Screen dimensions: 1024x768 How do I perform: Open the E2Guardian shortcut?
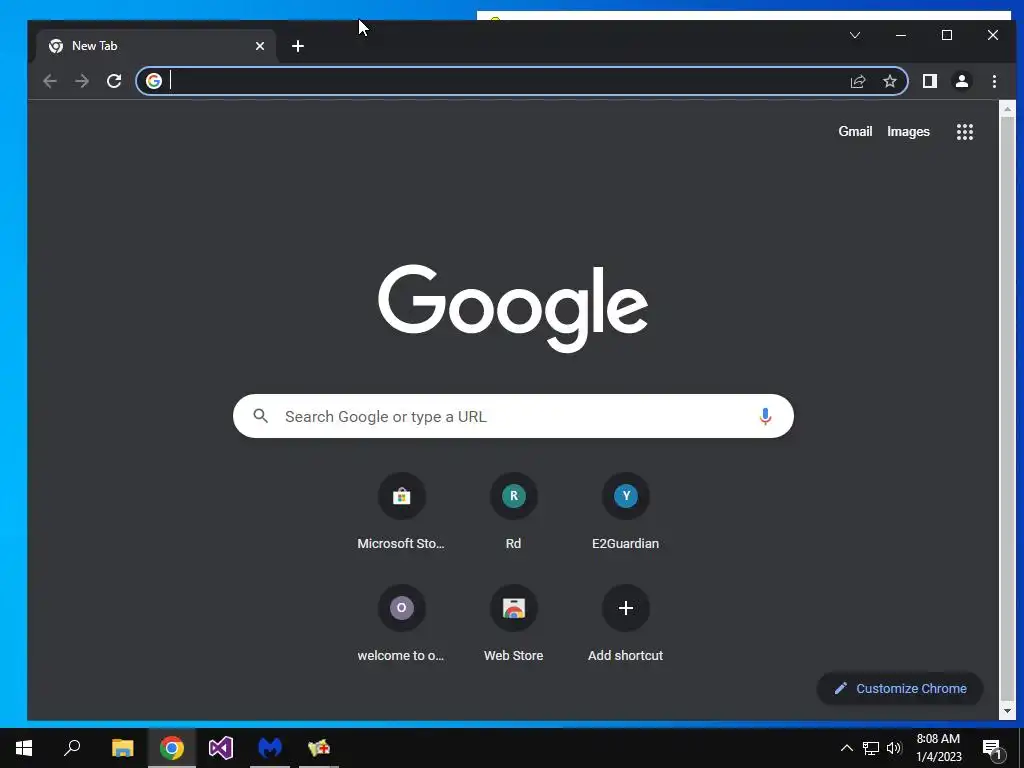(x=626, y=511)
